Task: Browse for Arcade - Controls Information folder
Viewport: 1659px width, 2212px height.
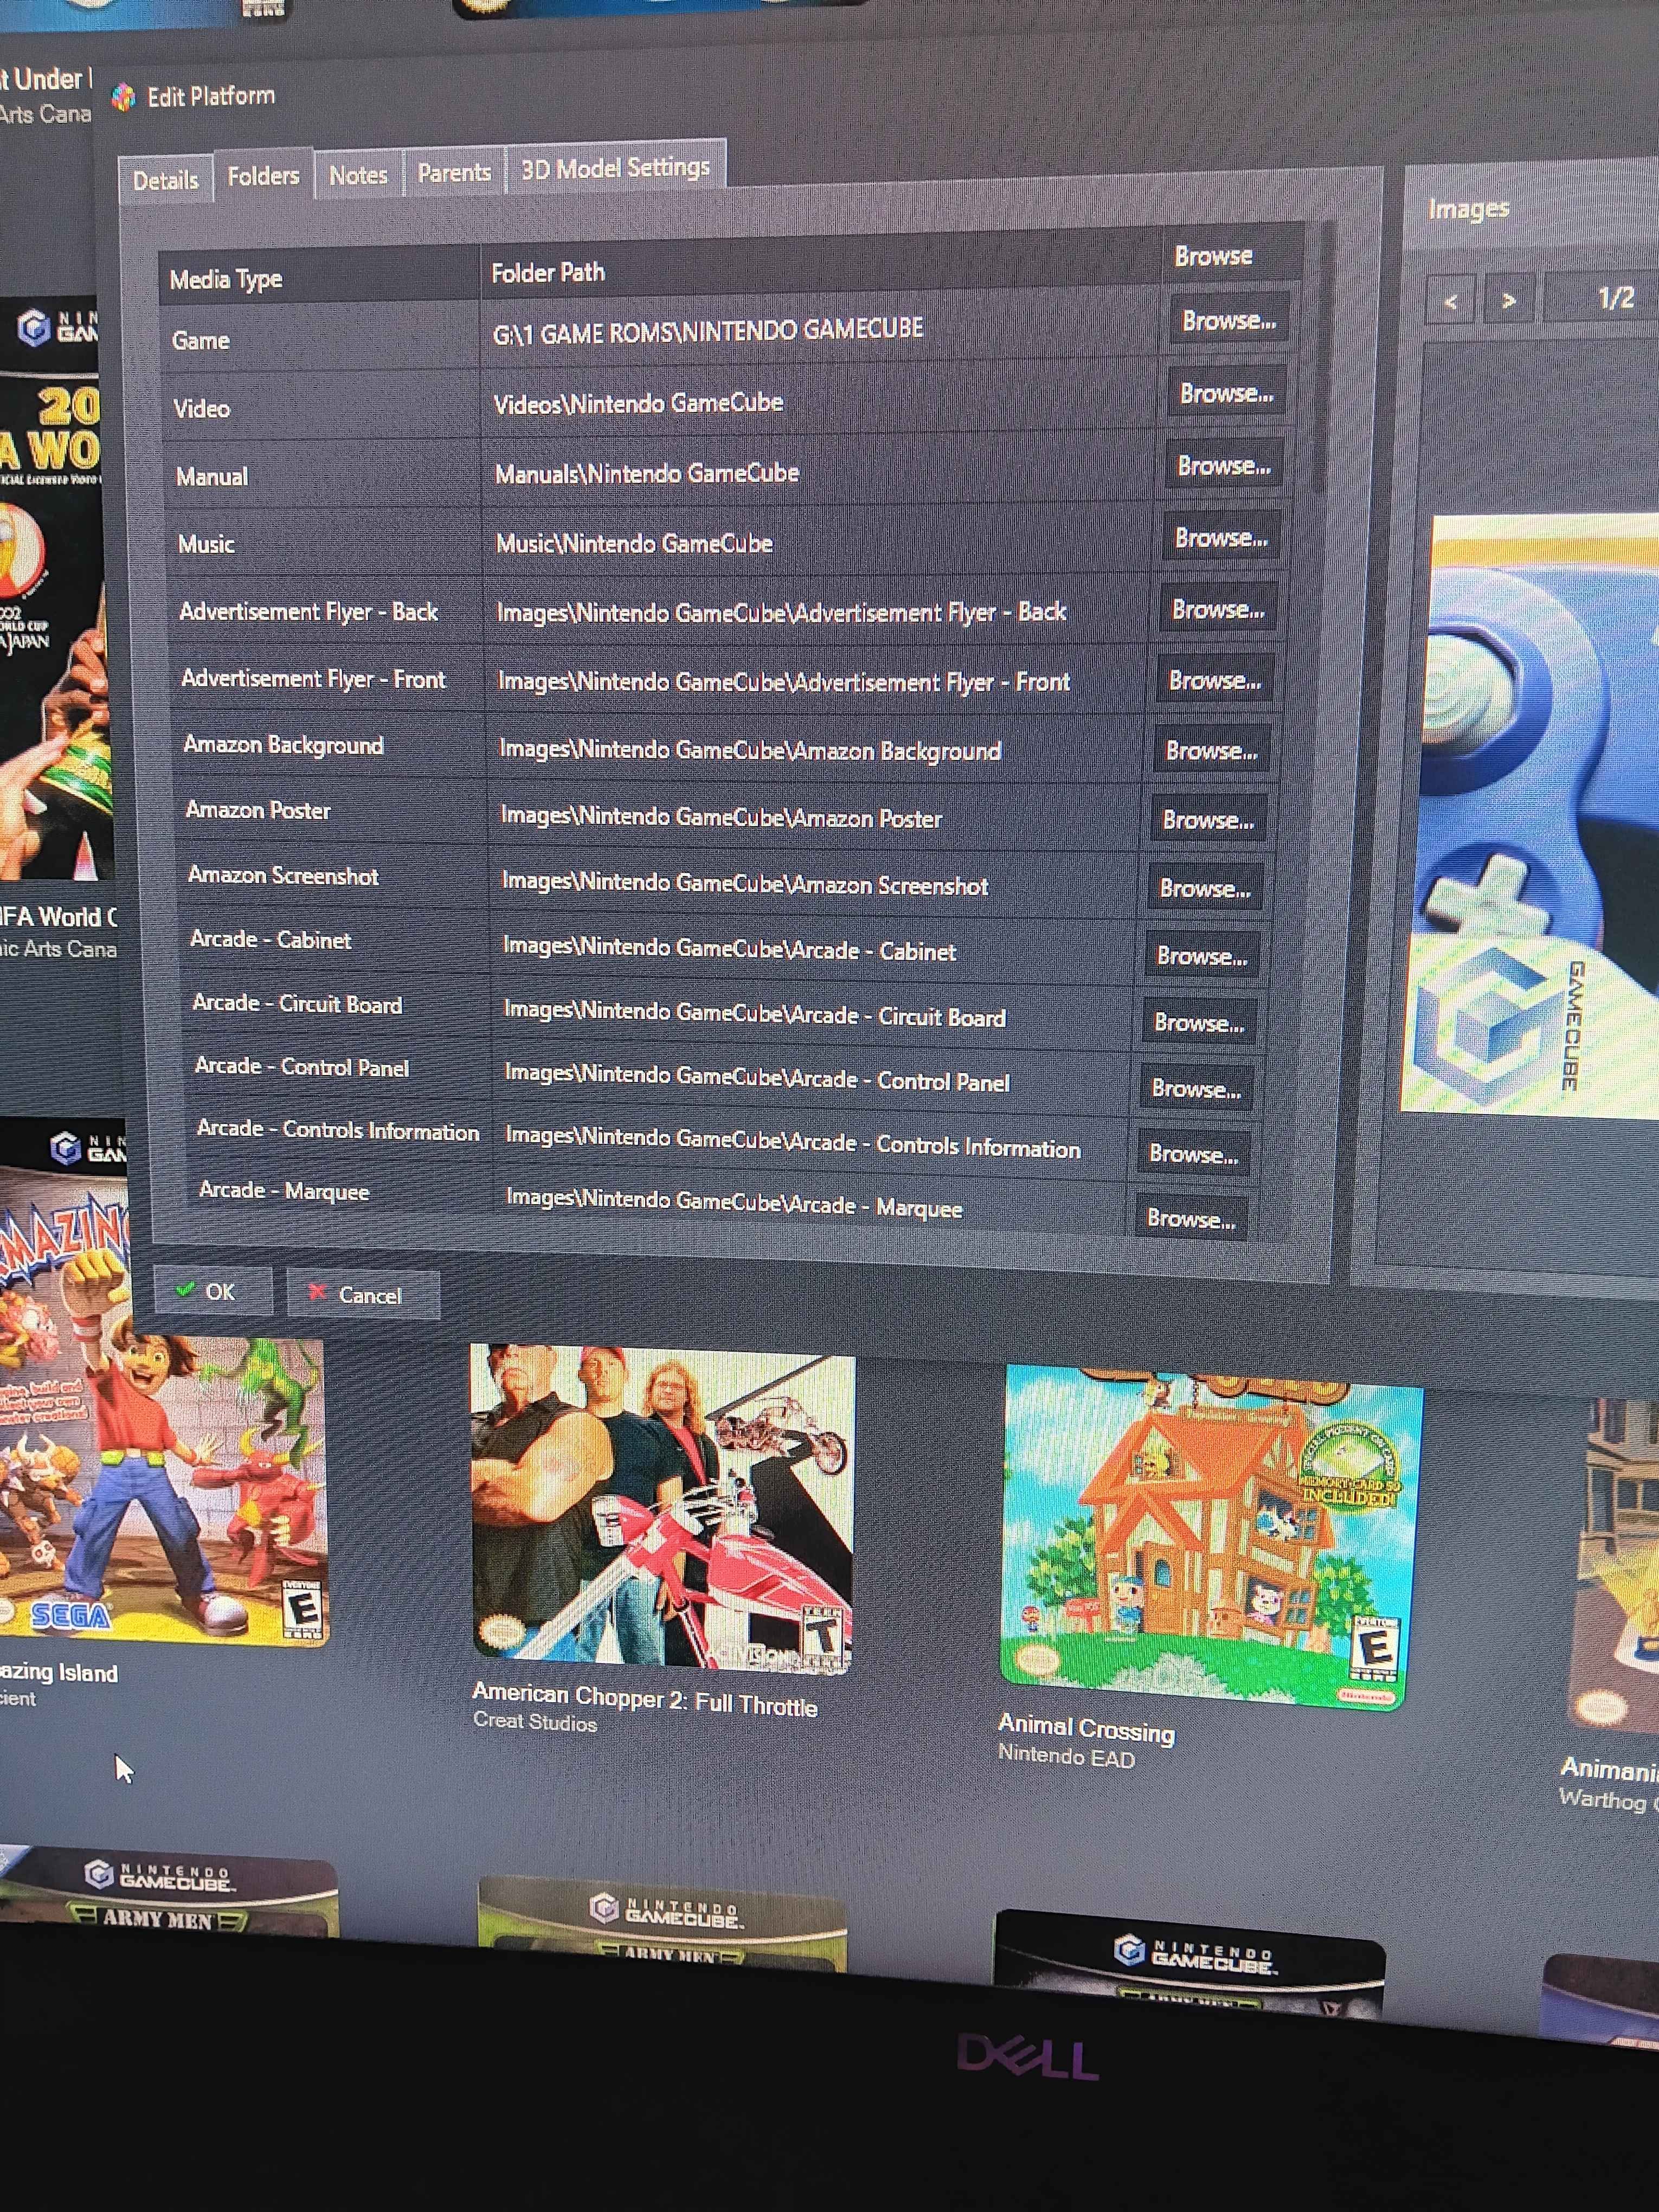Action: click(x=1193, y=1154)
